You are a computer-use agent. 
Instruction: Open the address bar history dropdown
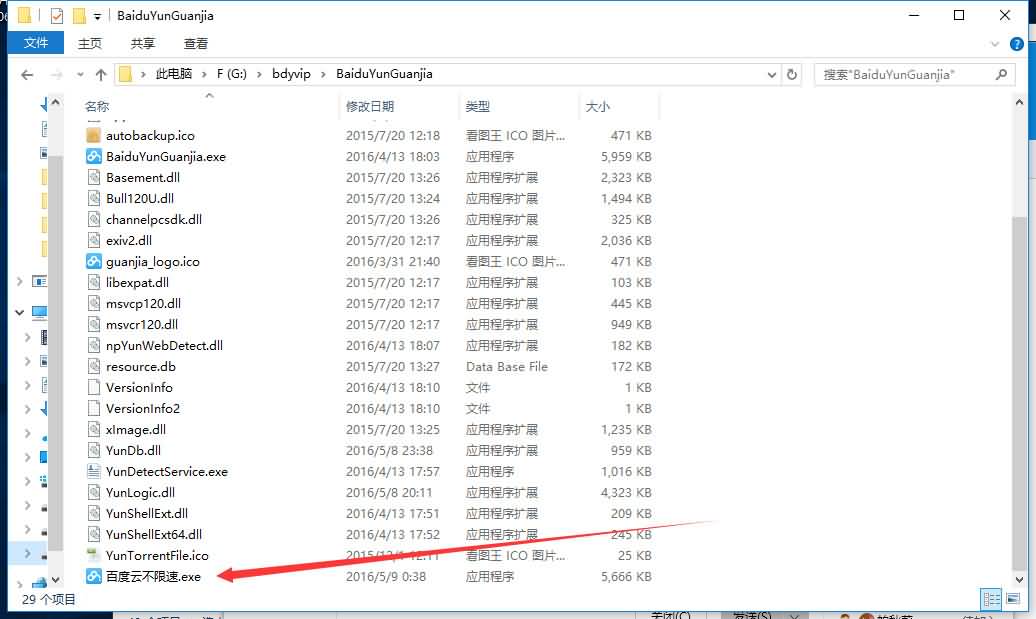[x=771, y=75]
